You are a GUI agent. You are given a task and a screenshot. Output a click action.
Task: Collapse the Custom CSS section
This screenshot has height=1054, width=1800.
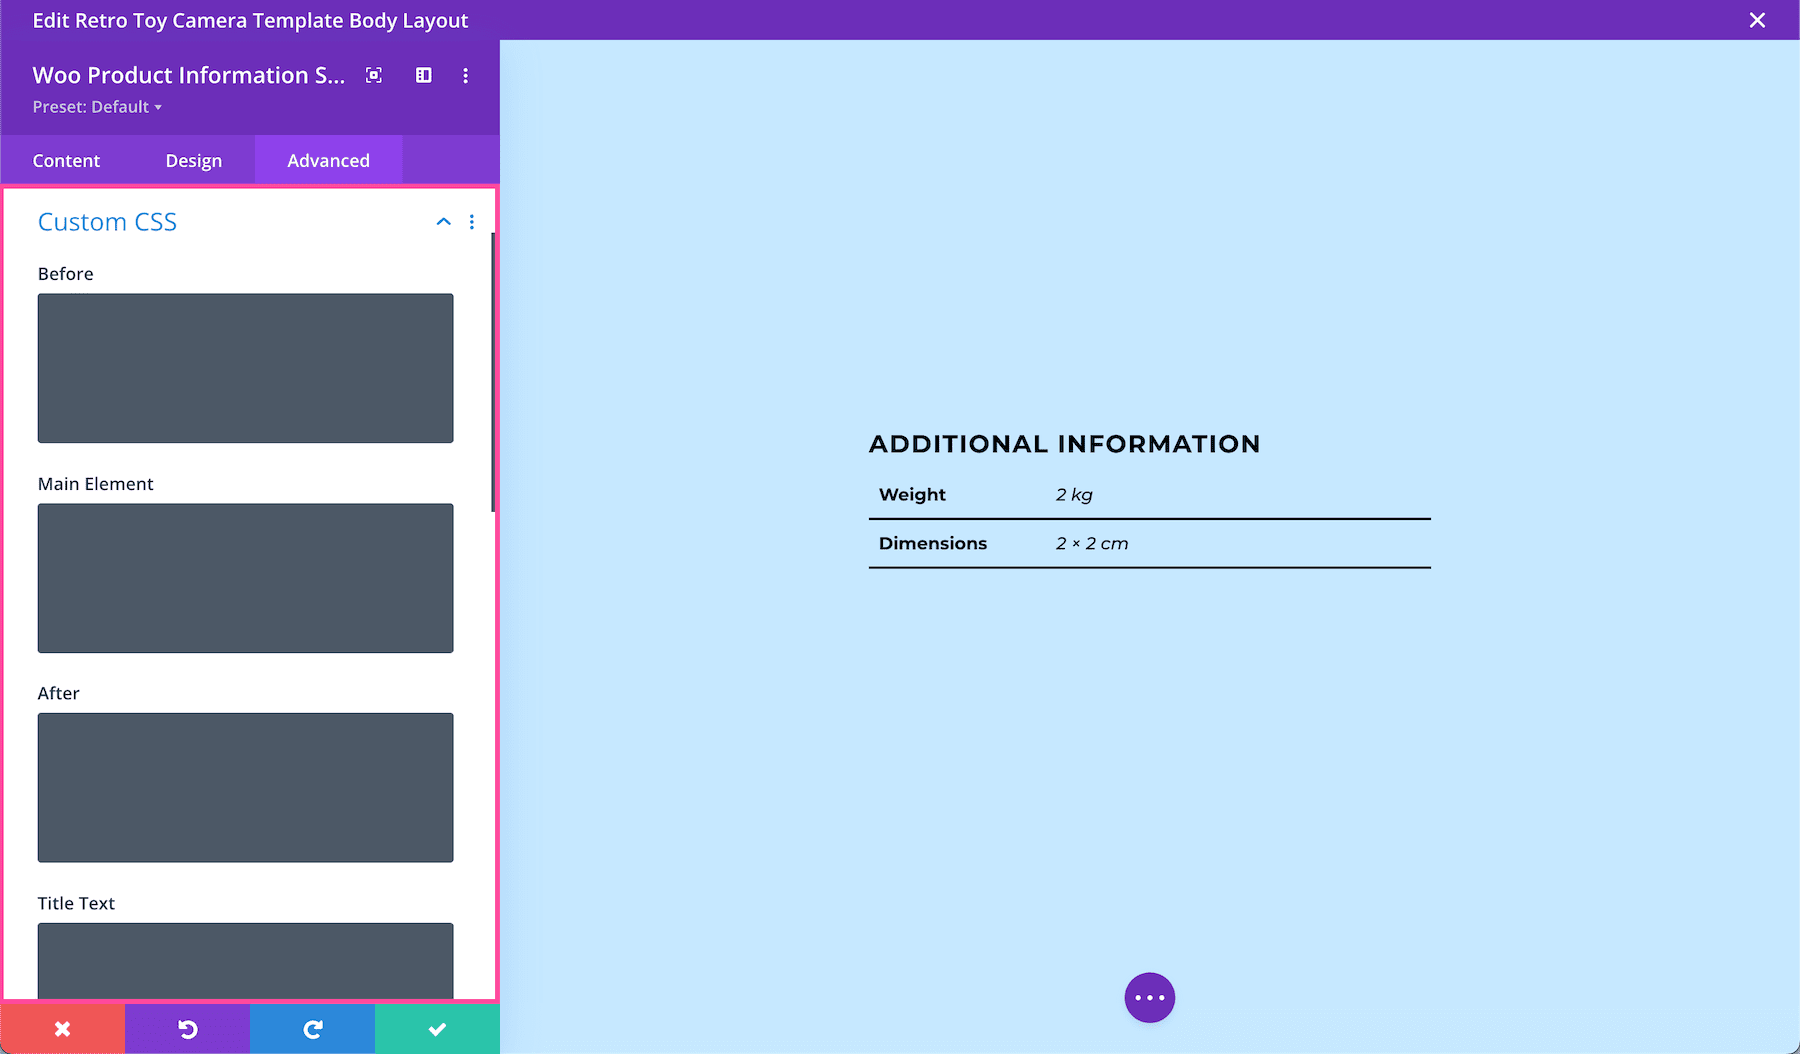pyautogui.click(x=443, y=221)
